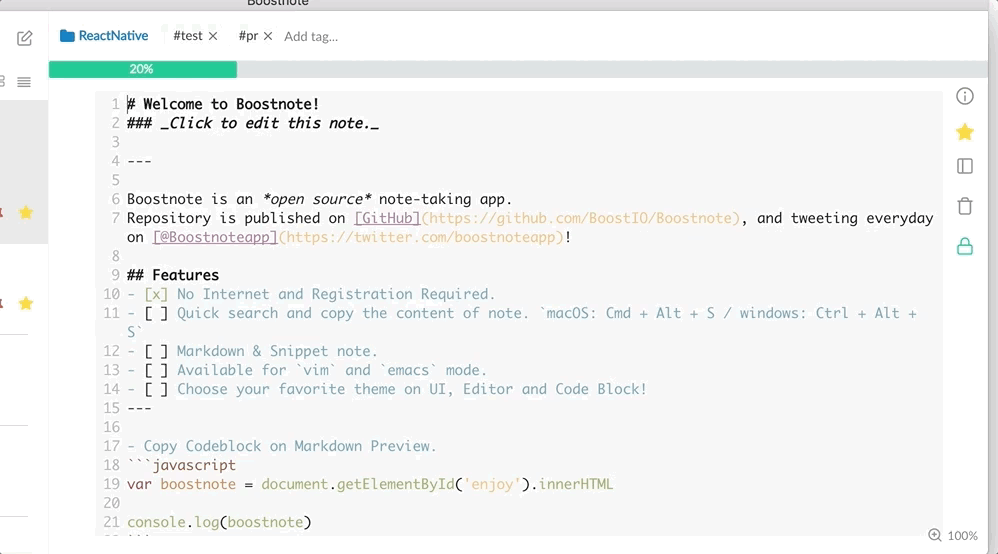Viewport: 998px width, 554px height.
Task: Click the blue ReactNative folder icon
Action: [67, 36]
